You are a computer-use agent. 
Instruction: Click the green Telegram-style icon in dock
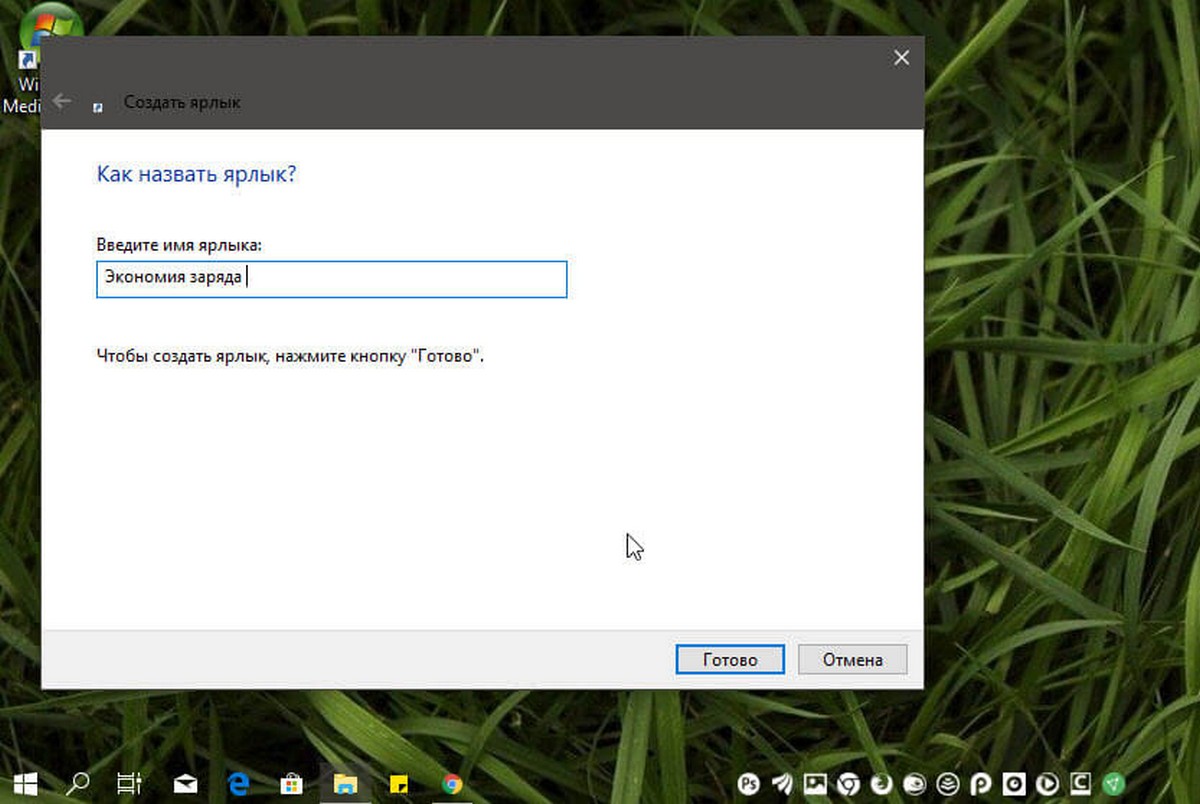point(1114,784)
